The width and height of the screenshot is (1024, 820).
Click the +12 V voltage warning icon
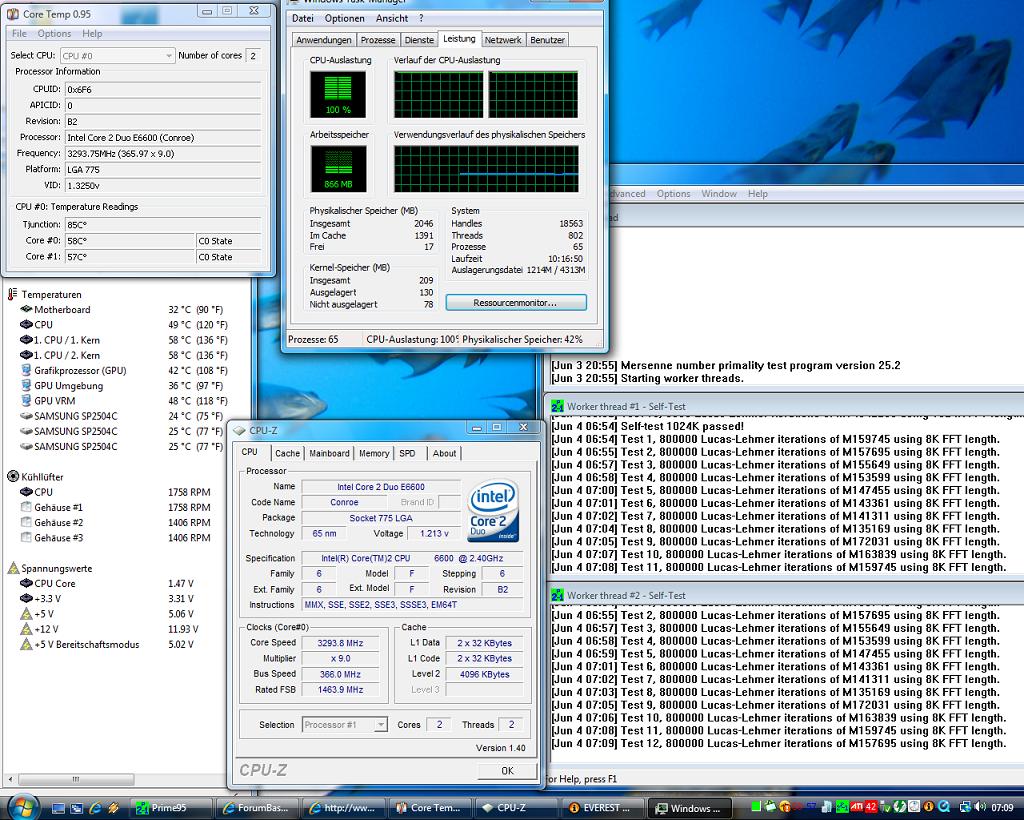click(26, 629)
